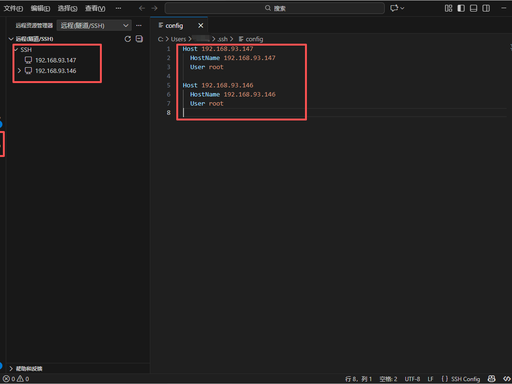Click the .ssh breadcrumb segment
The width and height of the screenshot is (512, 384).
coord(223,39)
